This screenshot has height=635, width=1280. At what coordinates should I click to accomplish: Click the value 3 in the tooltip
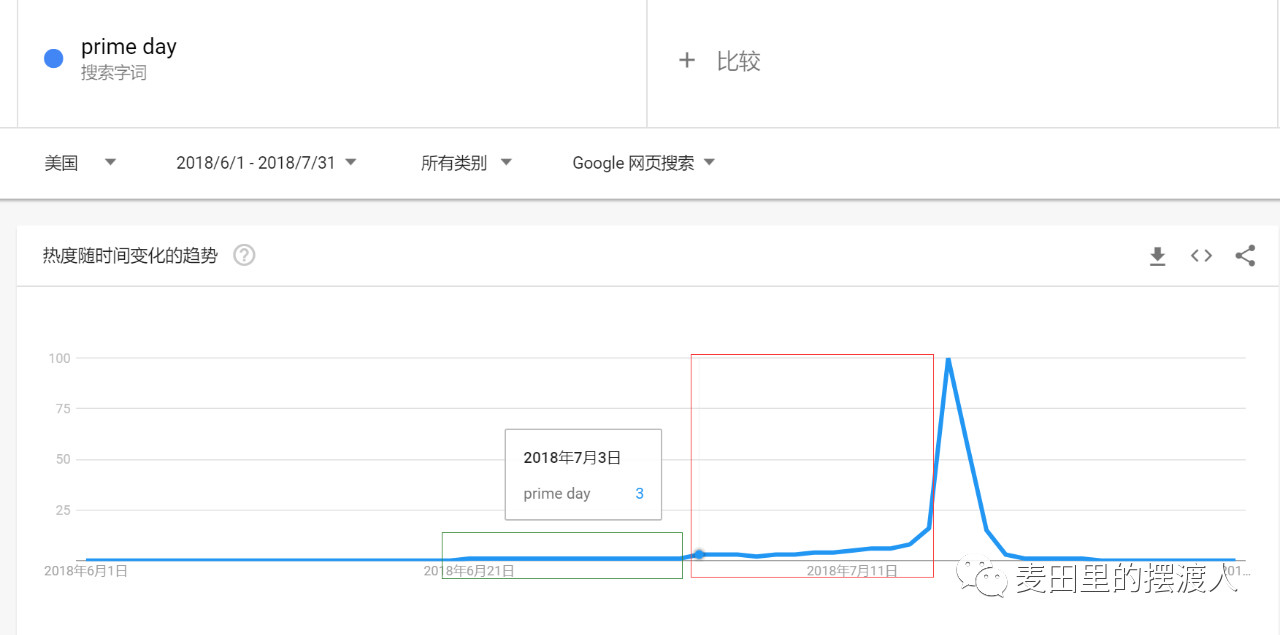639,493
